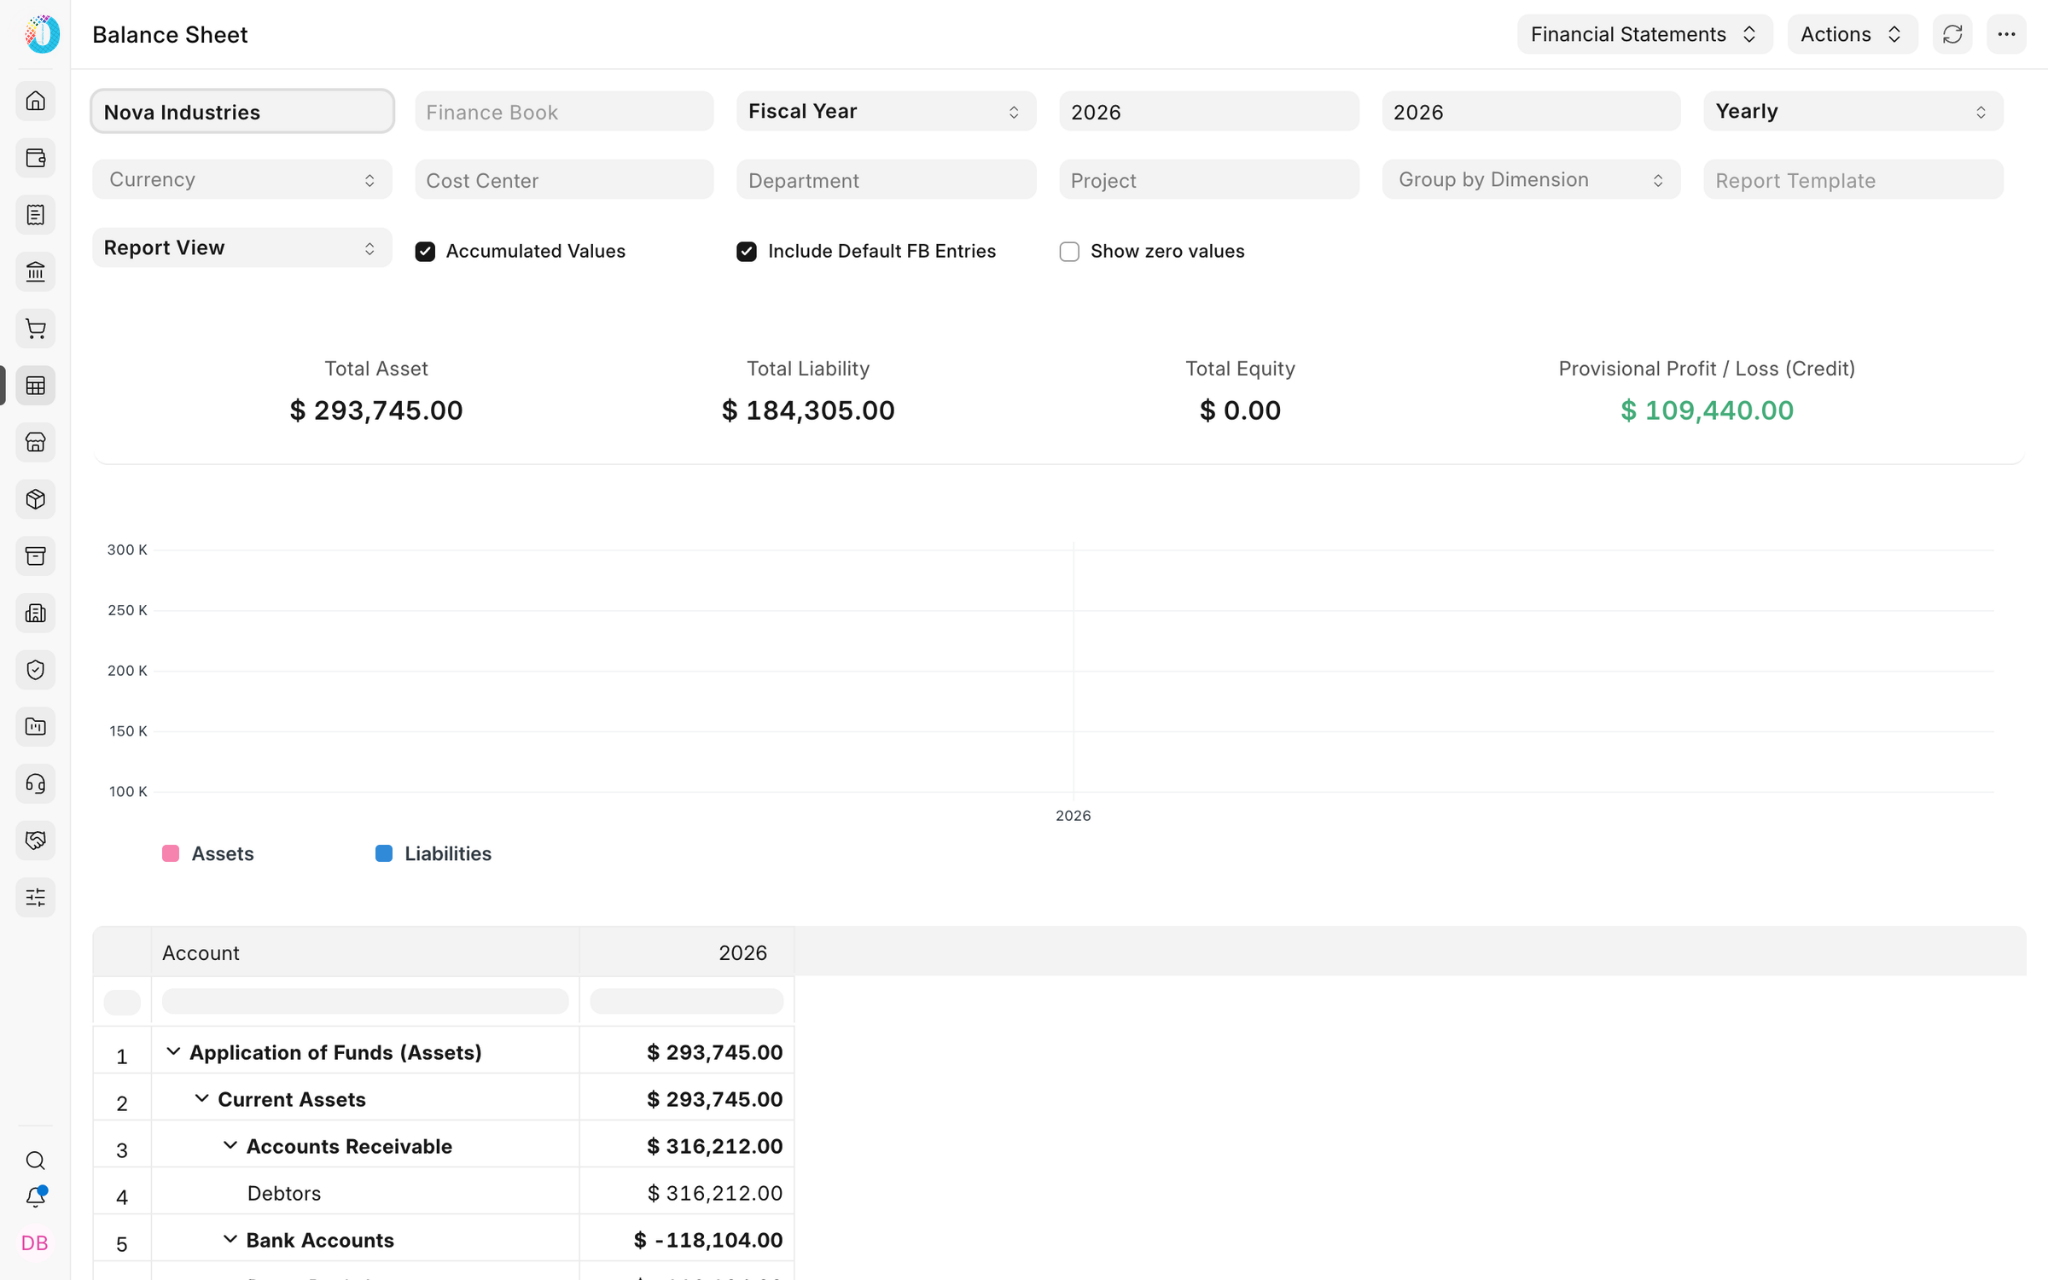Toggle the Liabilities legend blue swatch
The height and width of the screenshot is (1280, 2048).
(x=384, y=854)
